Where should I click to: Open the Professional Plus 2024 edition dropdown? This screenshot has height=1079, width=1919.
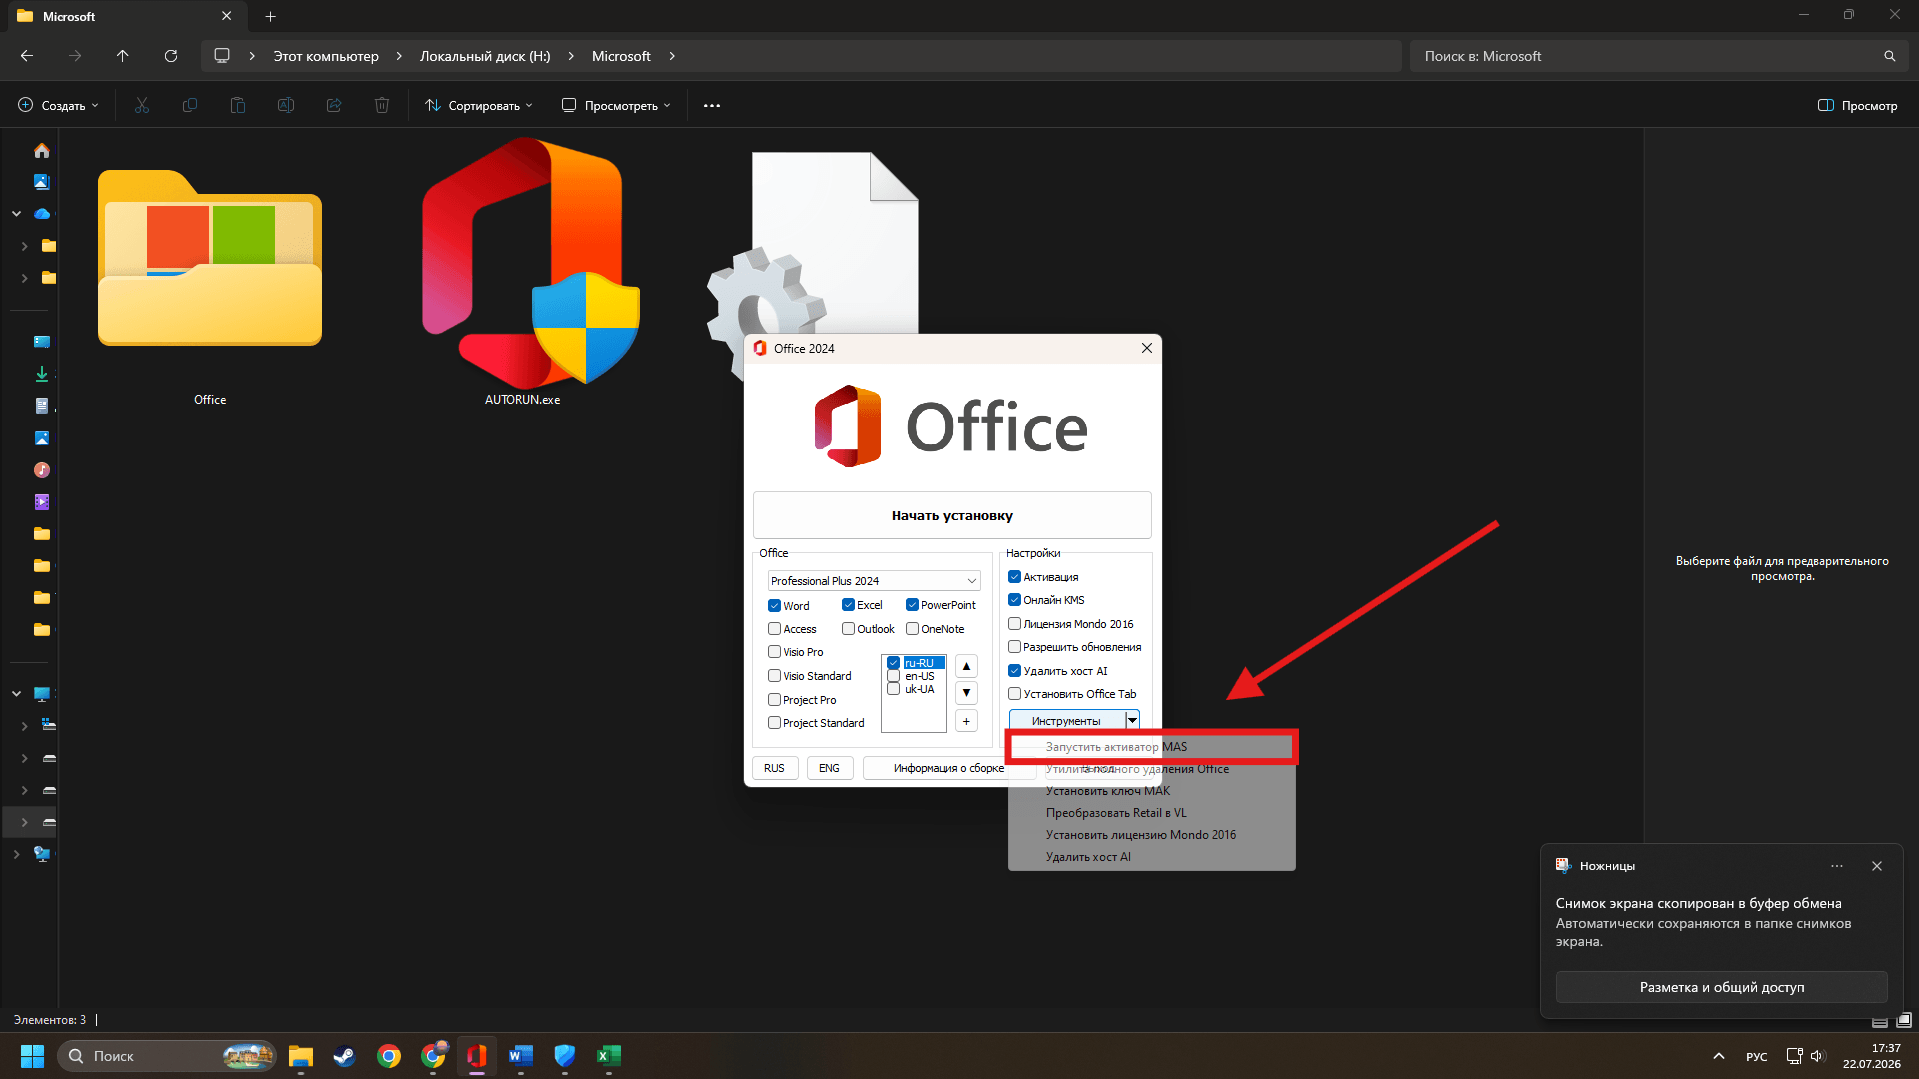(x=874, y=581)
